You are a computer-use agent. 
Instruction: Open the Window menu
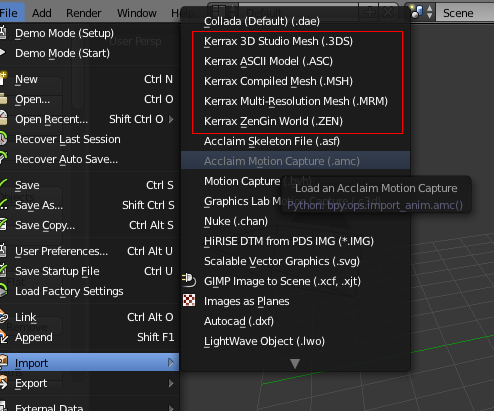coord(137,13)
